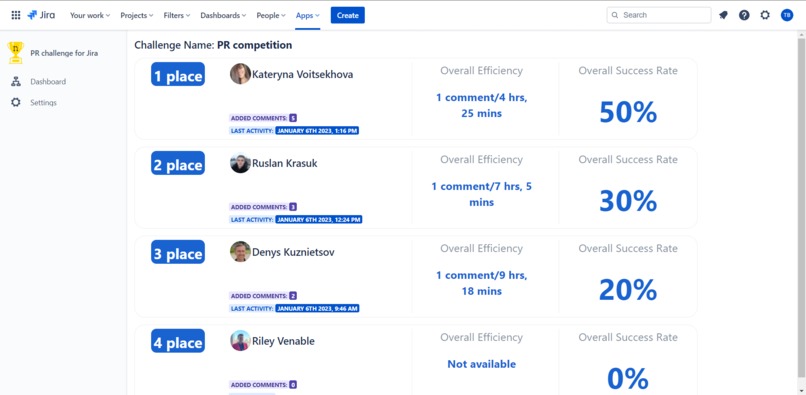Screen dimensions: 806x395
Task: Click the name Riley Venable
Action: (283, 342)
